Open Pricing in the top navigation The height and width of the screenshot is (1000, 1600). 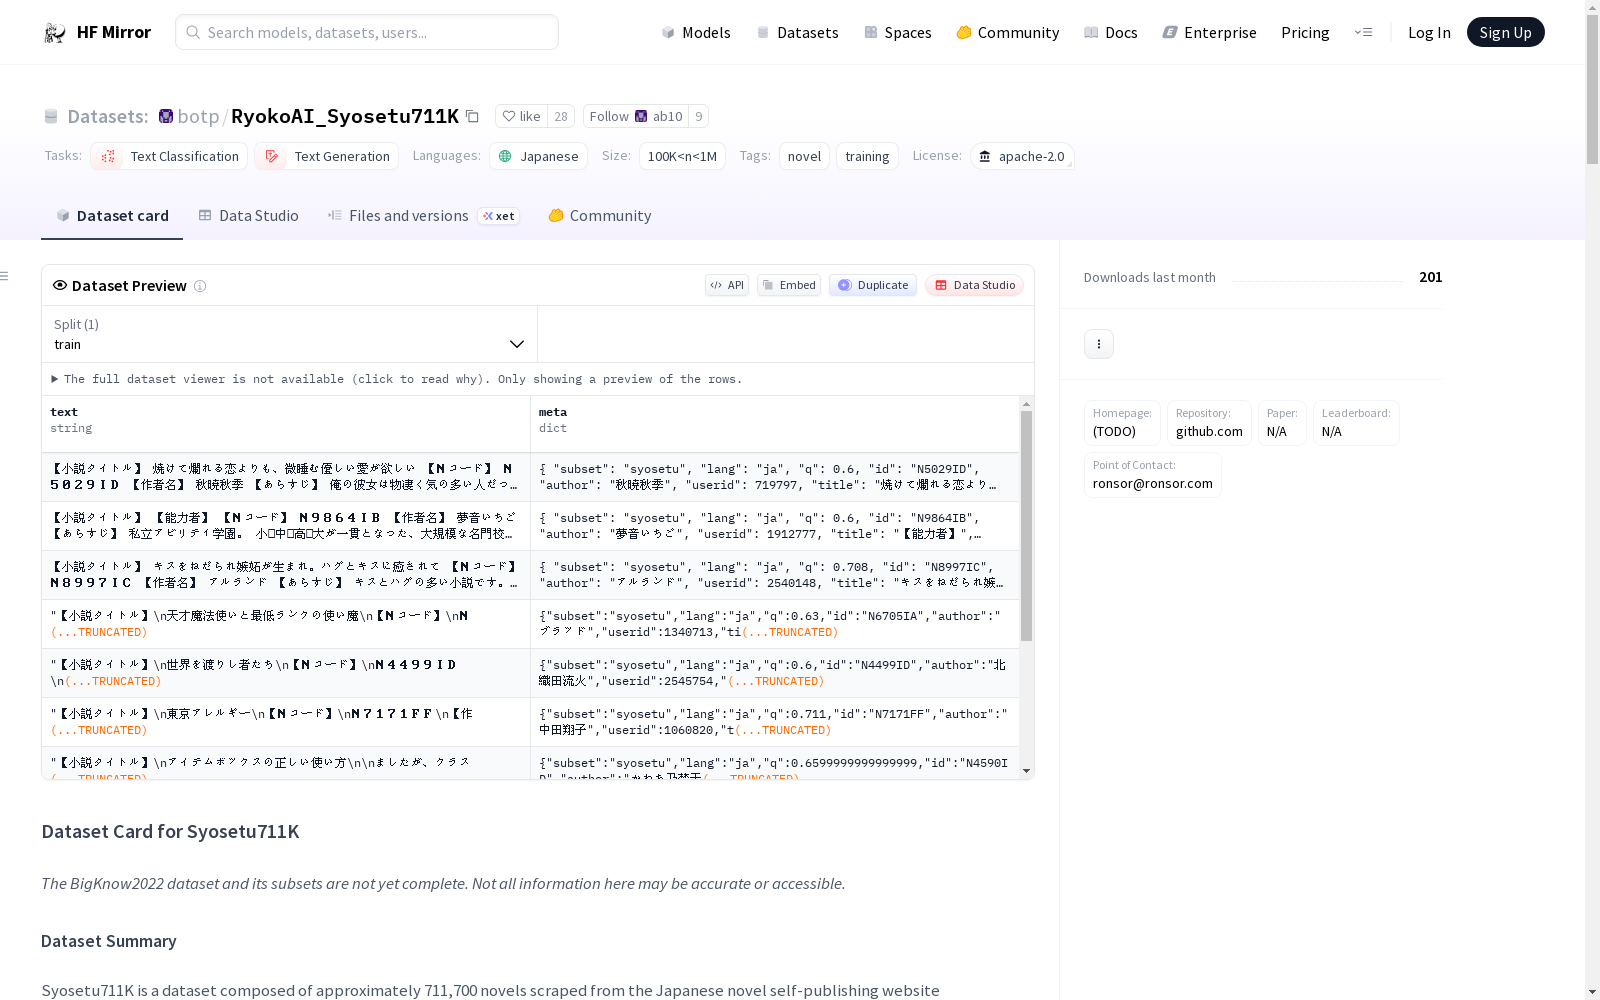1305,33
